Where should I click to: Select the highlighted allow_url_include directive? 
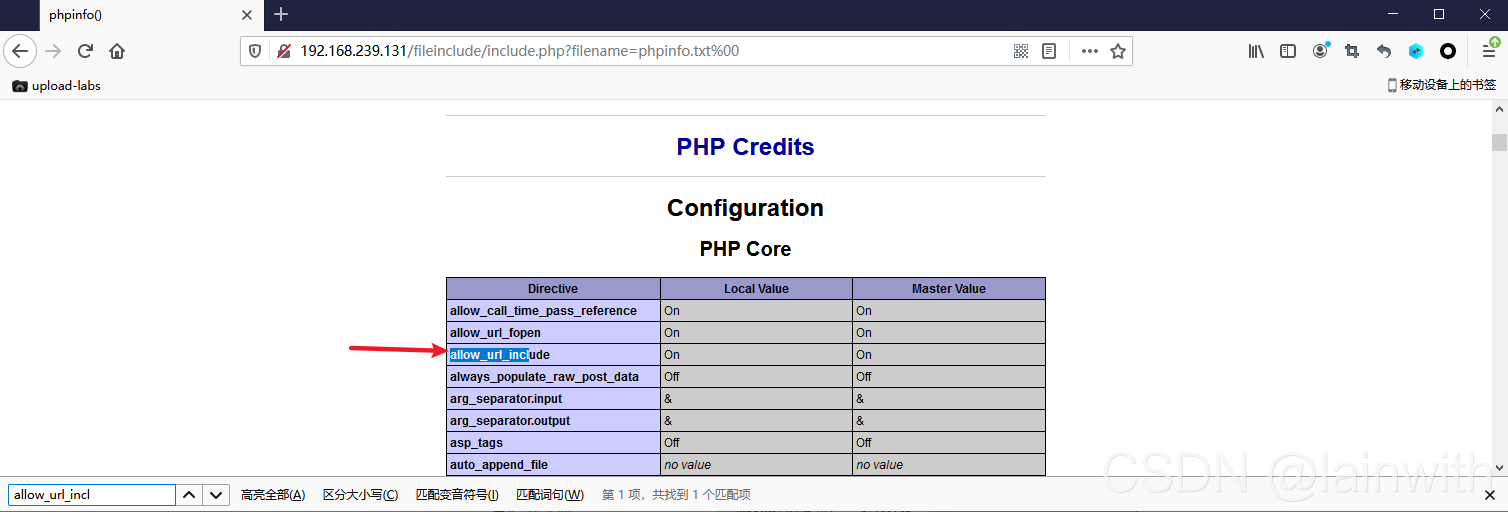click(x=553, y=355)
